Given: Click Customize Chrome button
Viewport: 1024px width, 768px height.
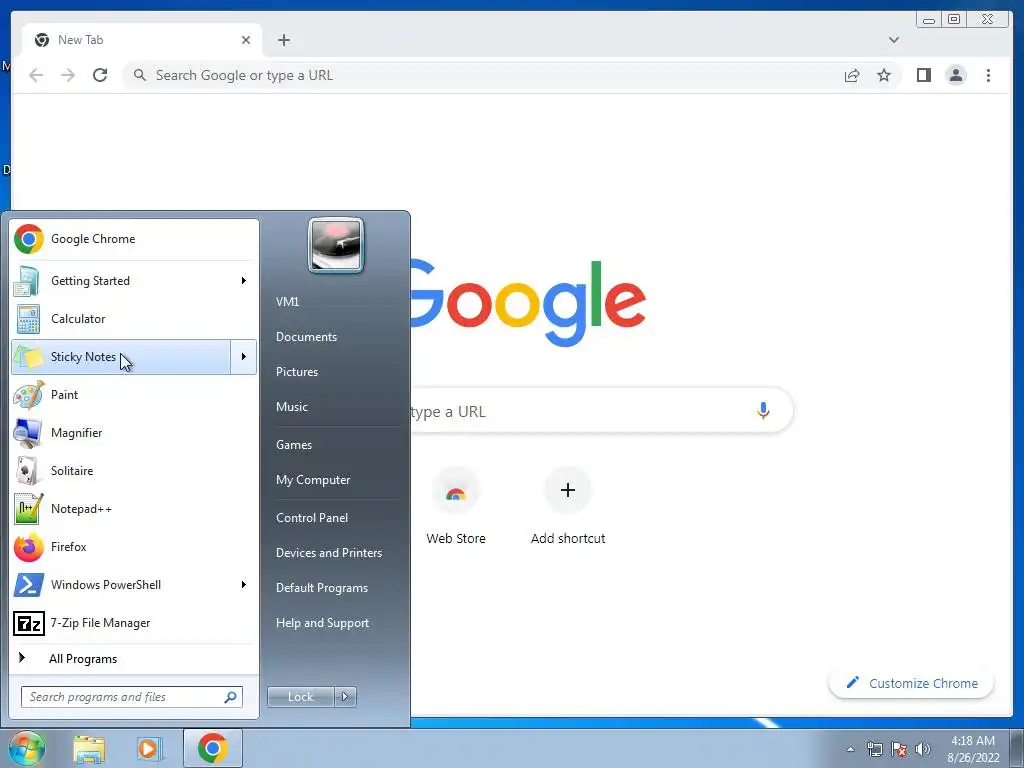Looking at the screenshot, I should click(x=912, y=683).
